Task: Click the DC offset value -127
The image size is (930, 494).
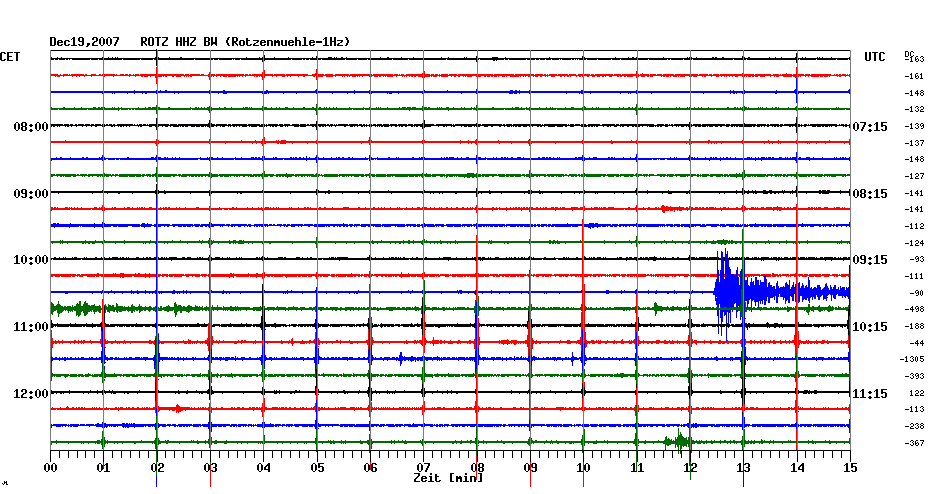Action: [x=914, y=177]
